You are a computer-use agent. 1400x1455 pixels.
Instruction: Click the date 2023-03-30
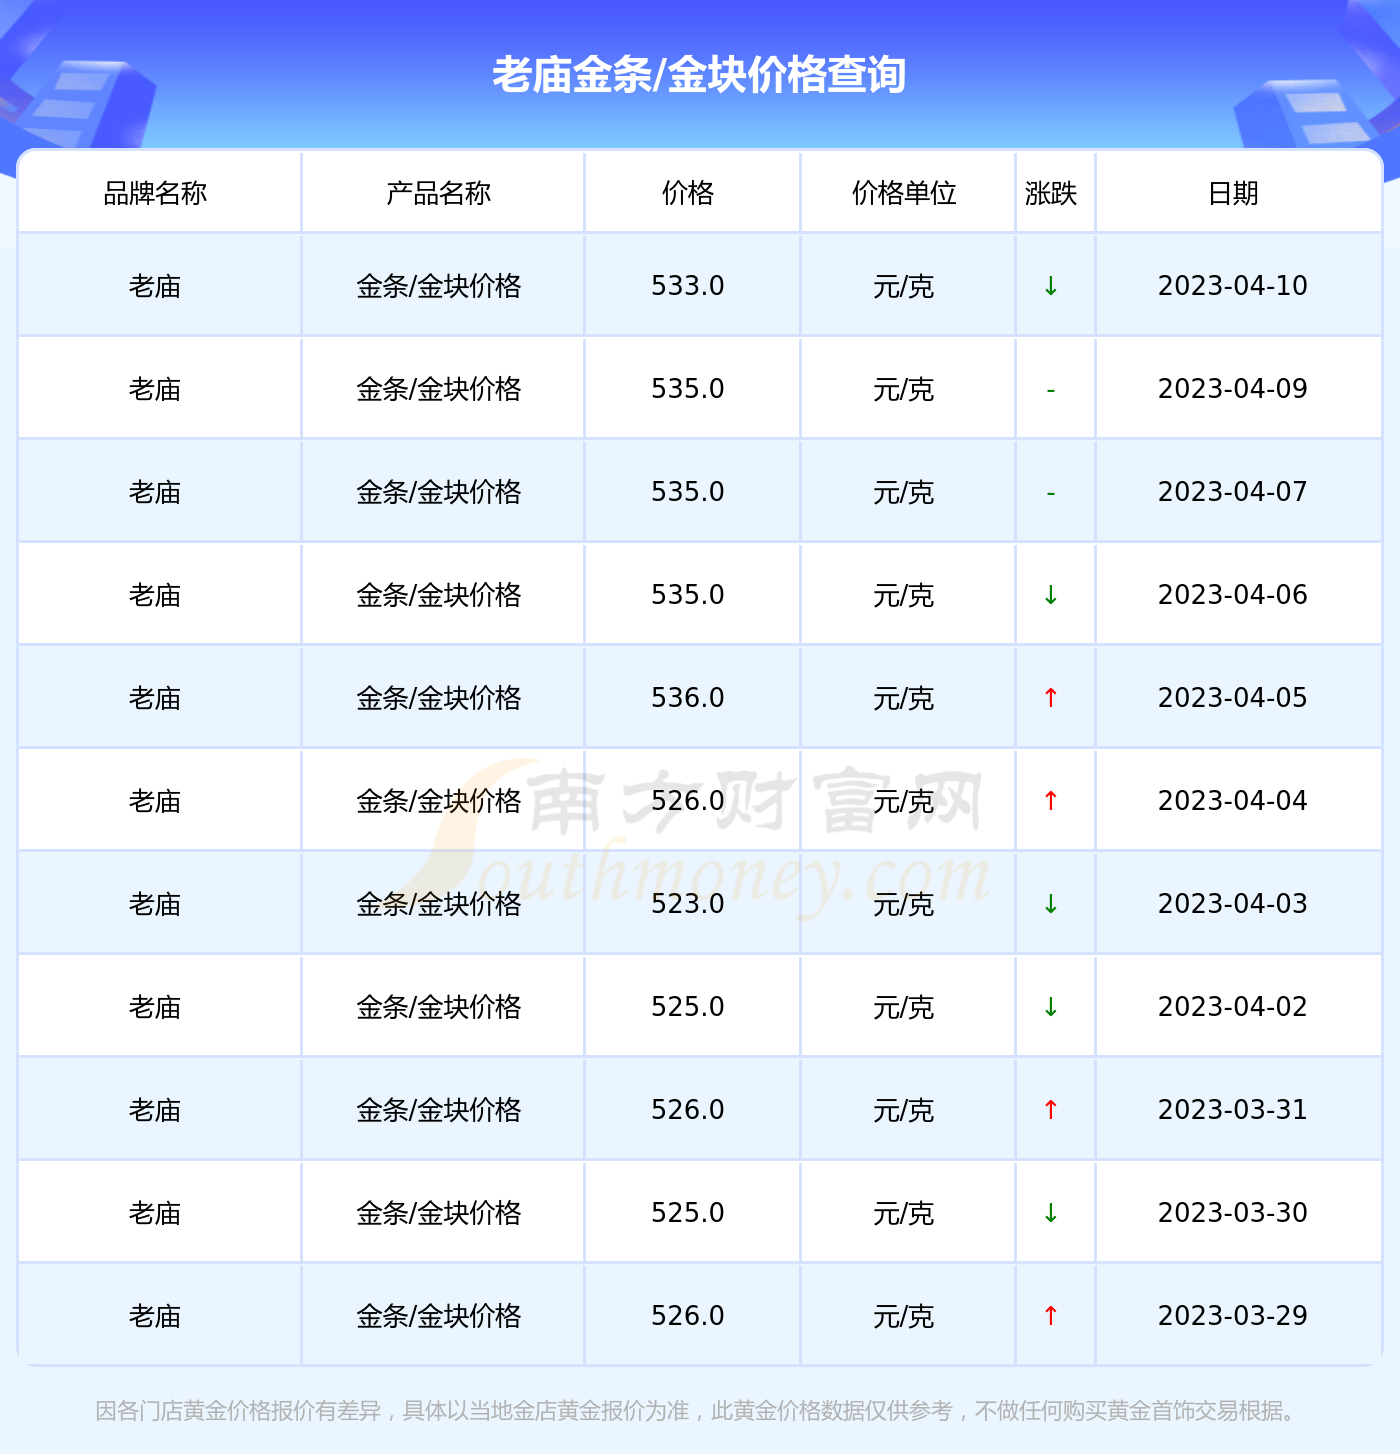pos(1233,1213)
